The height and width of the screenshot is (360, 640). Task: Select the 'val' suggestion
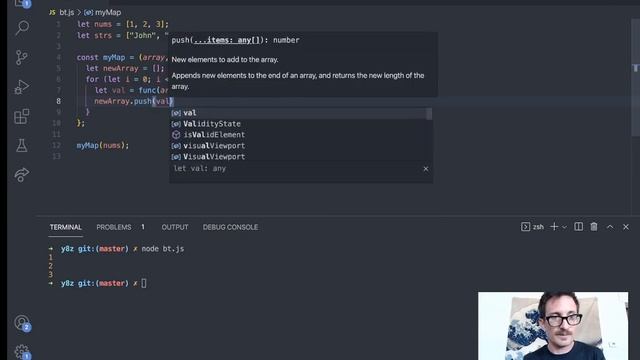[x=300, y=113]
